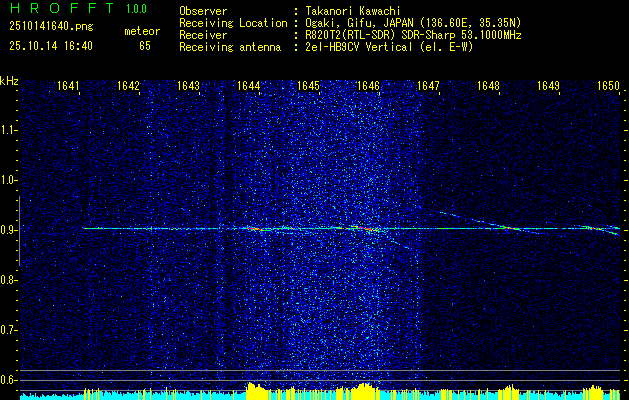
Task: Click the 1649 time axis label
Action: click(x=548, y=85)
